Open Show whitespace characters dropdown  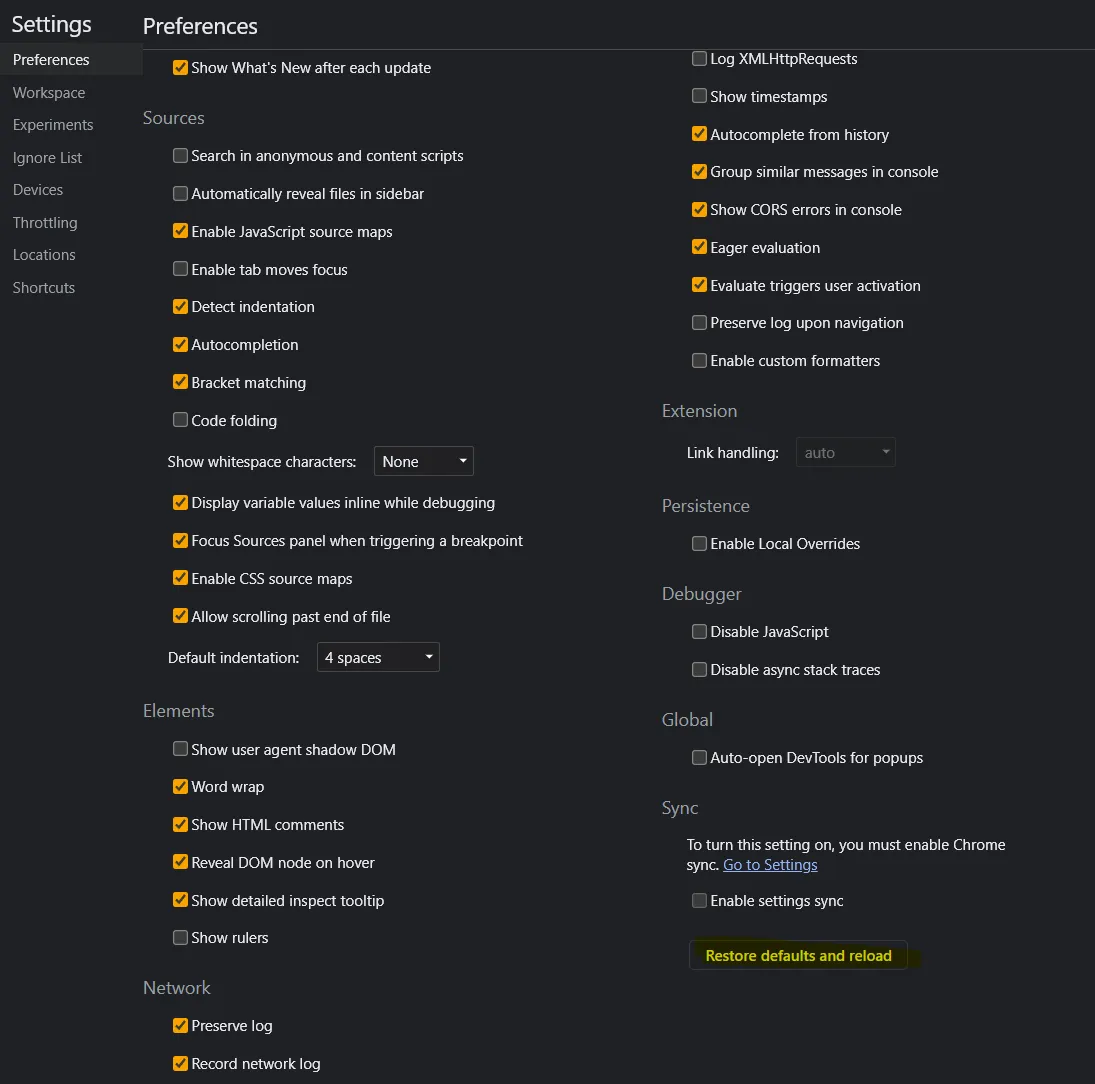click(423, 462)
